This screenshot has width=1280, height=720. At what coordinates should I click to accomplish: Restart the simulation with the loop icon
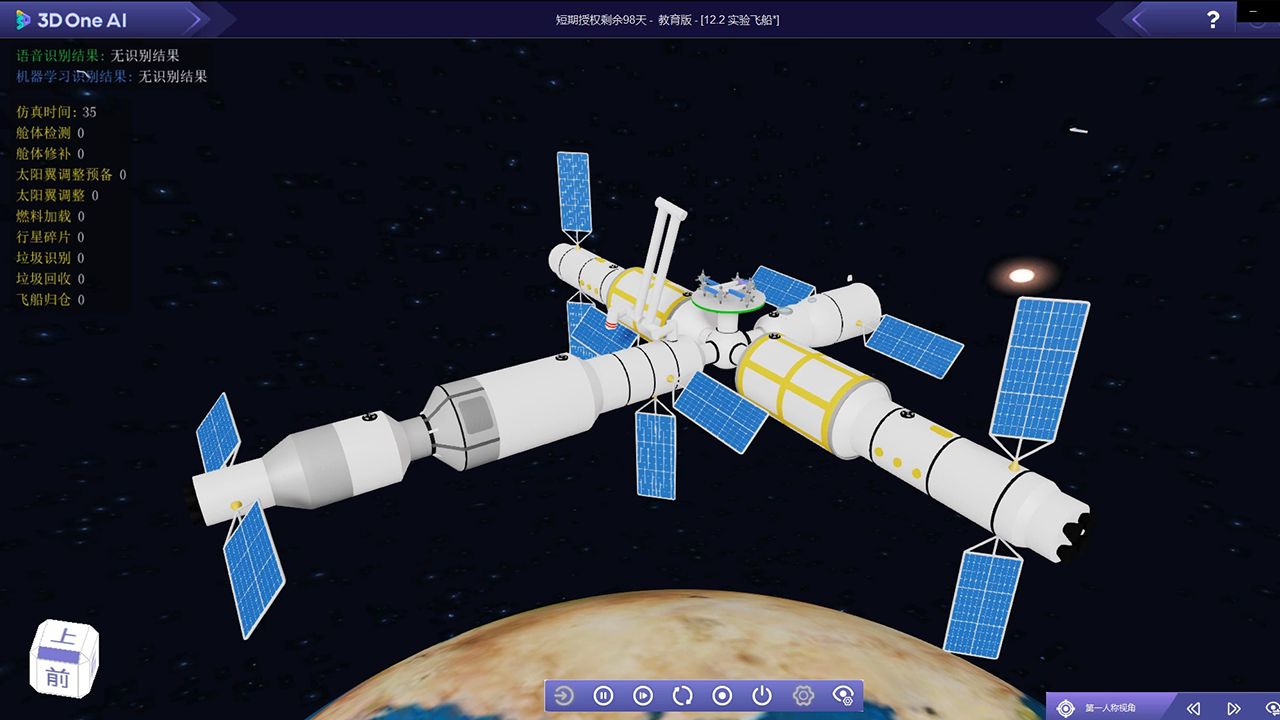[x=683, y=696]
